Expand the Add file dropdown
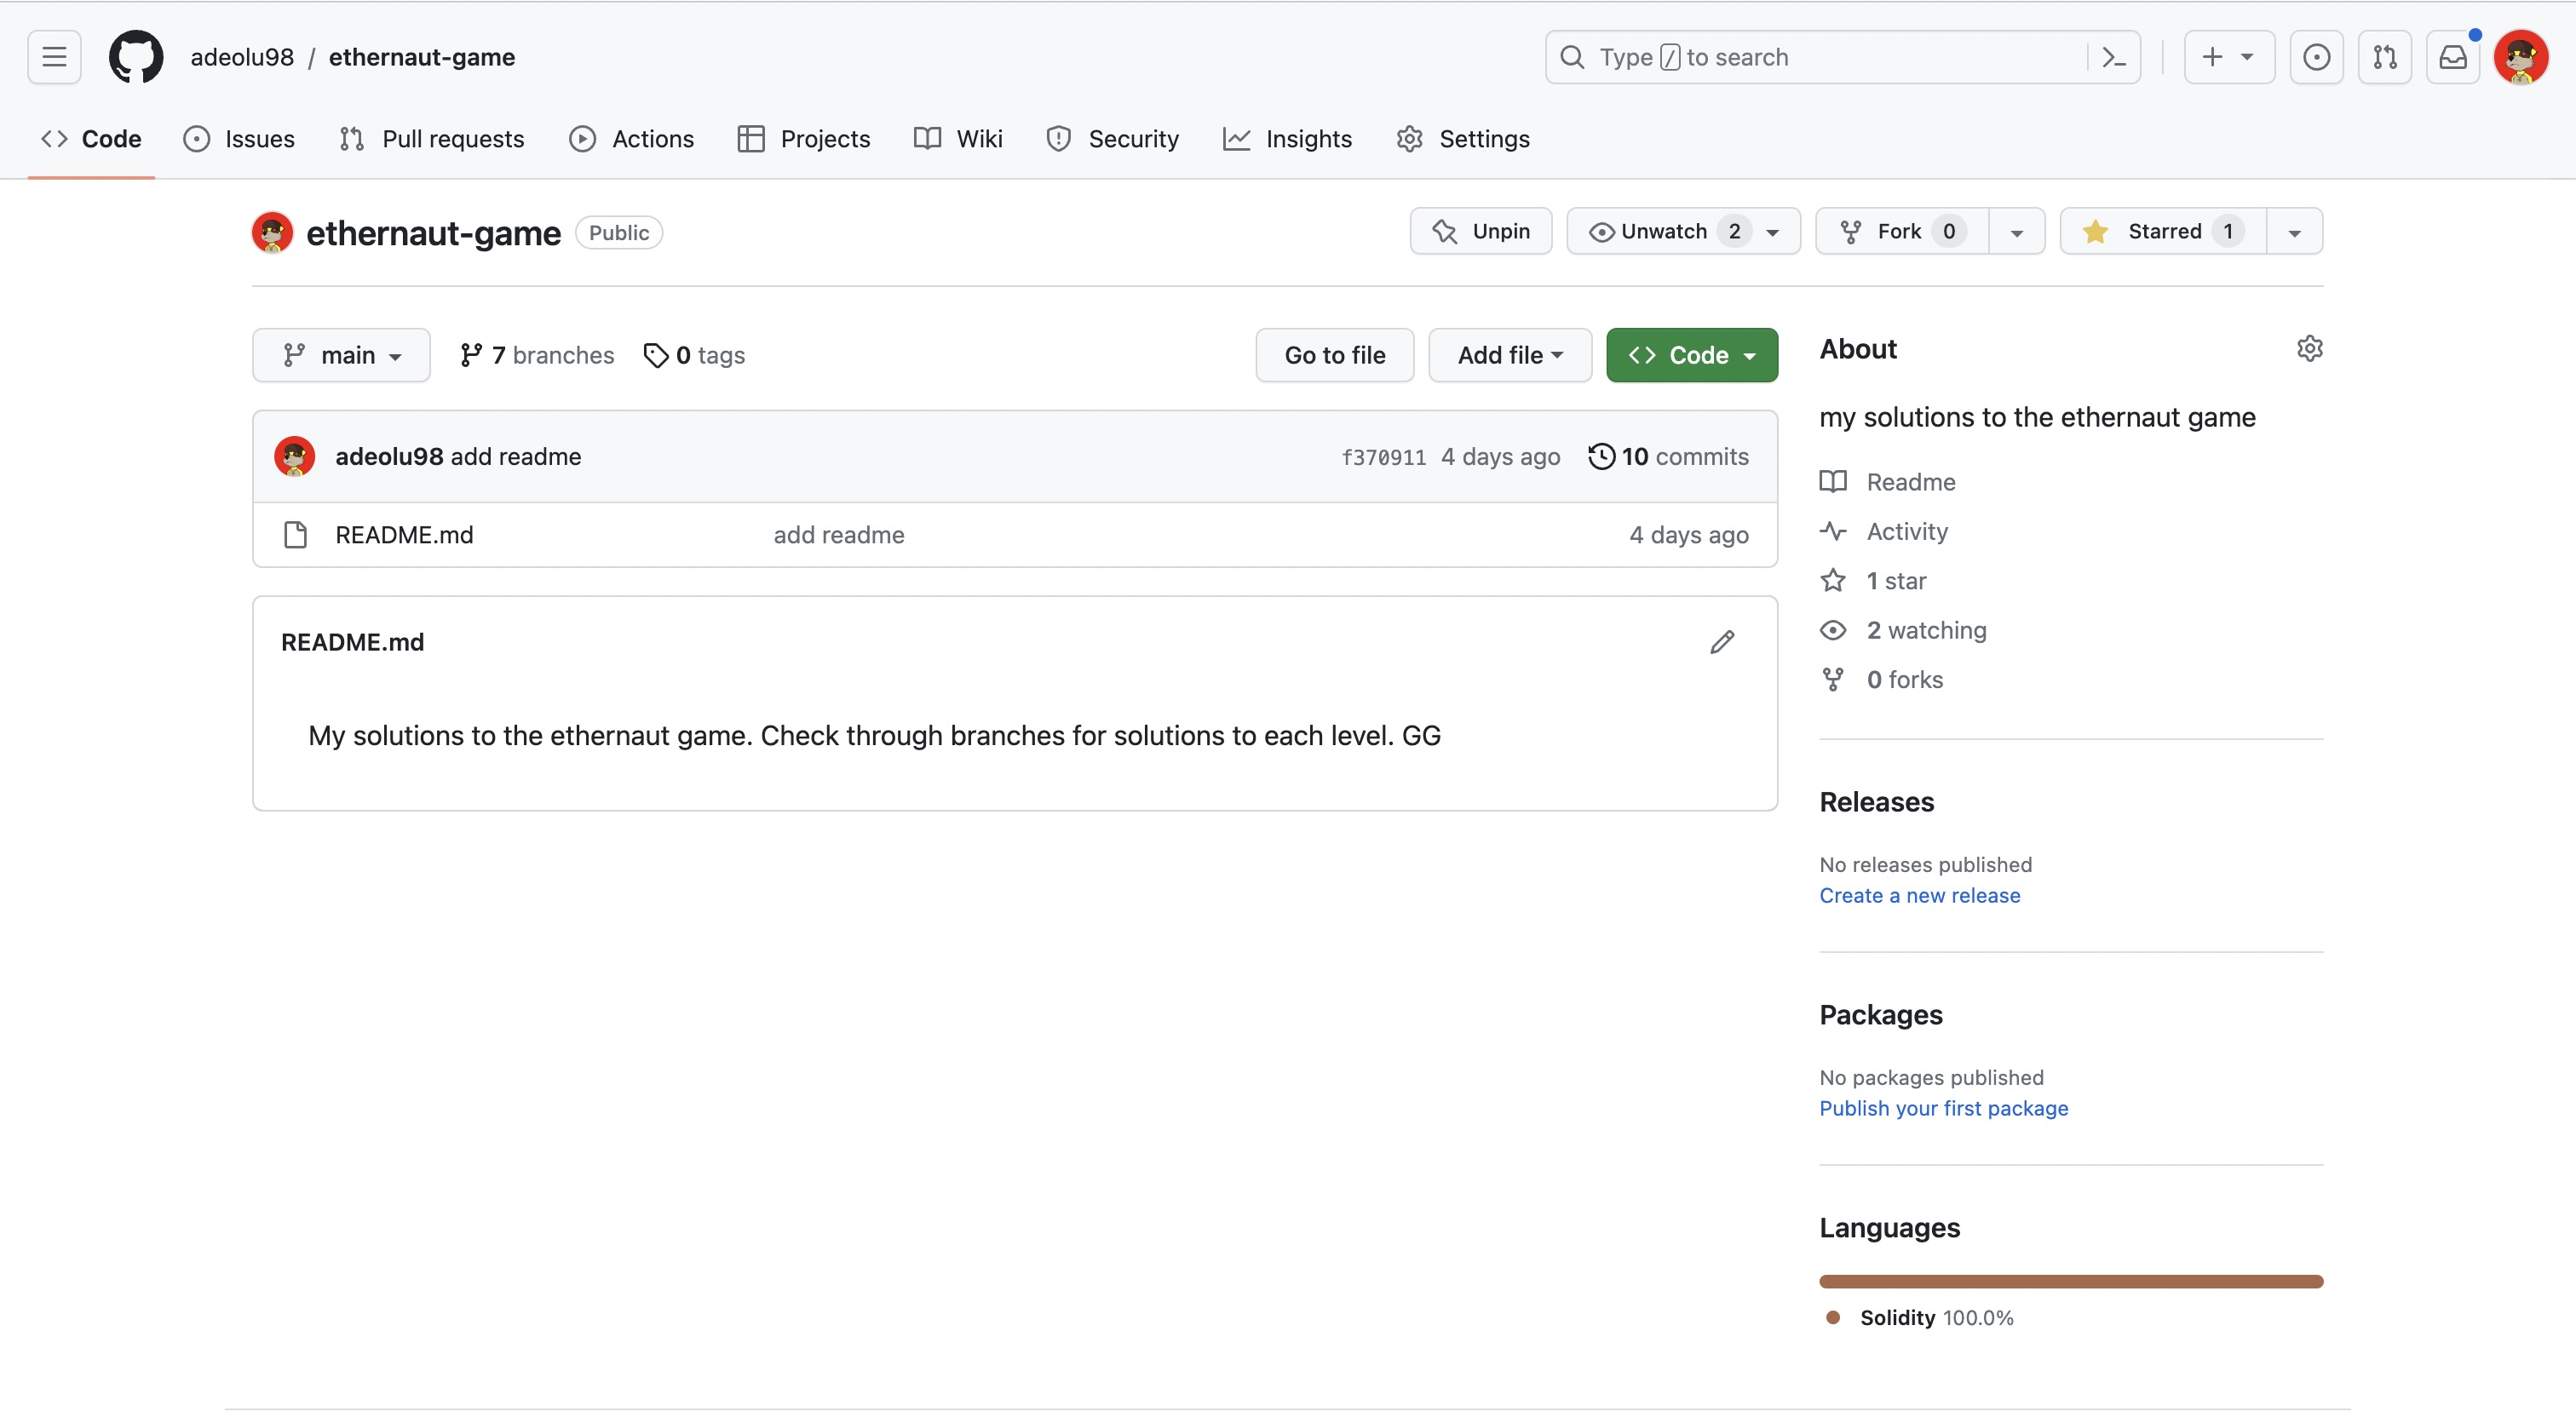Screen dimensions: 2576x1423 point(1509,355)
